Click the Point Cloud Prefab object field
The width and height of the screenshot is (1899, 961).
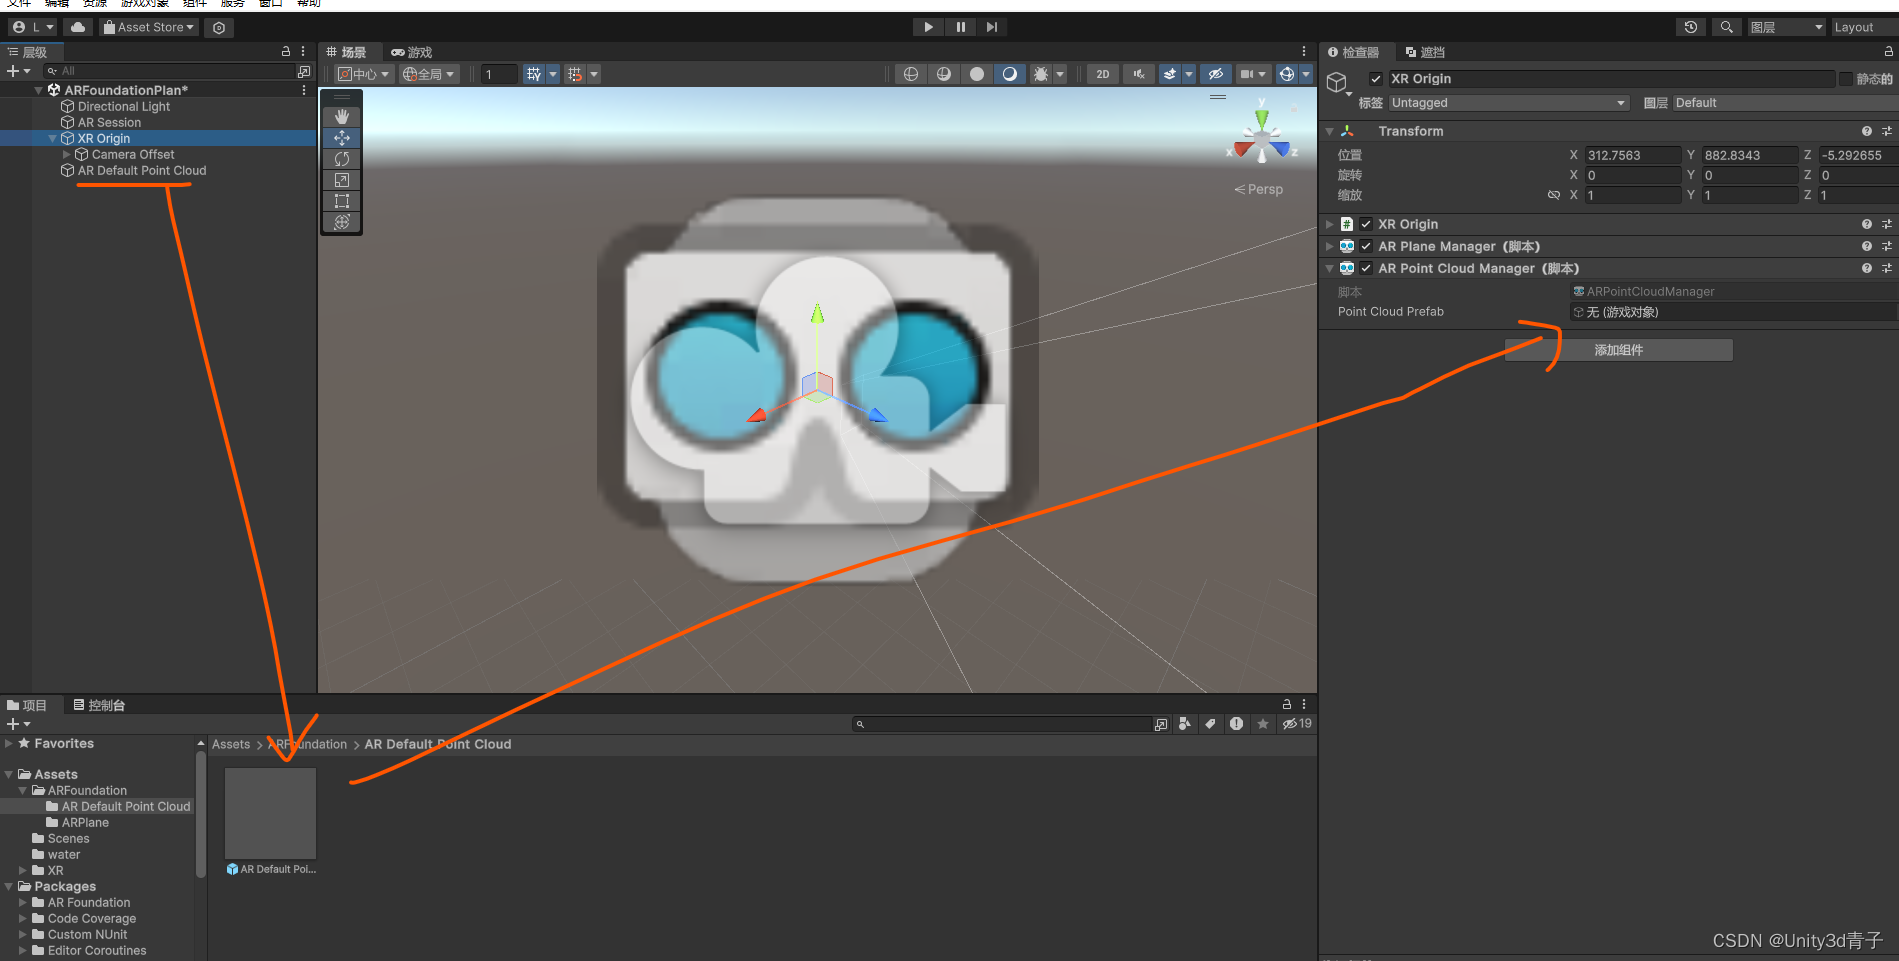(1733, 312)
